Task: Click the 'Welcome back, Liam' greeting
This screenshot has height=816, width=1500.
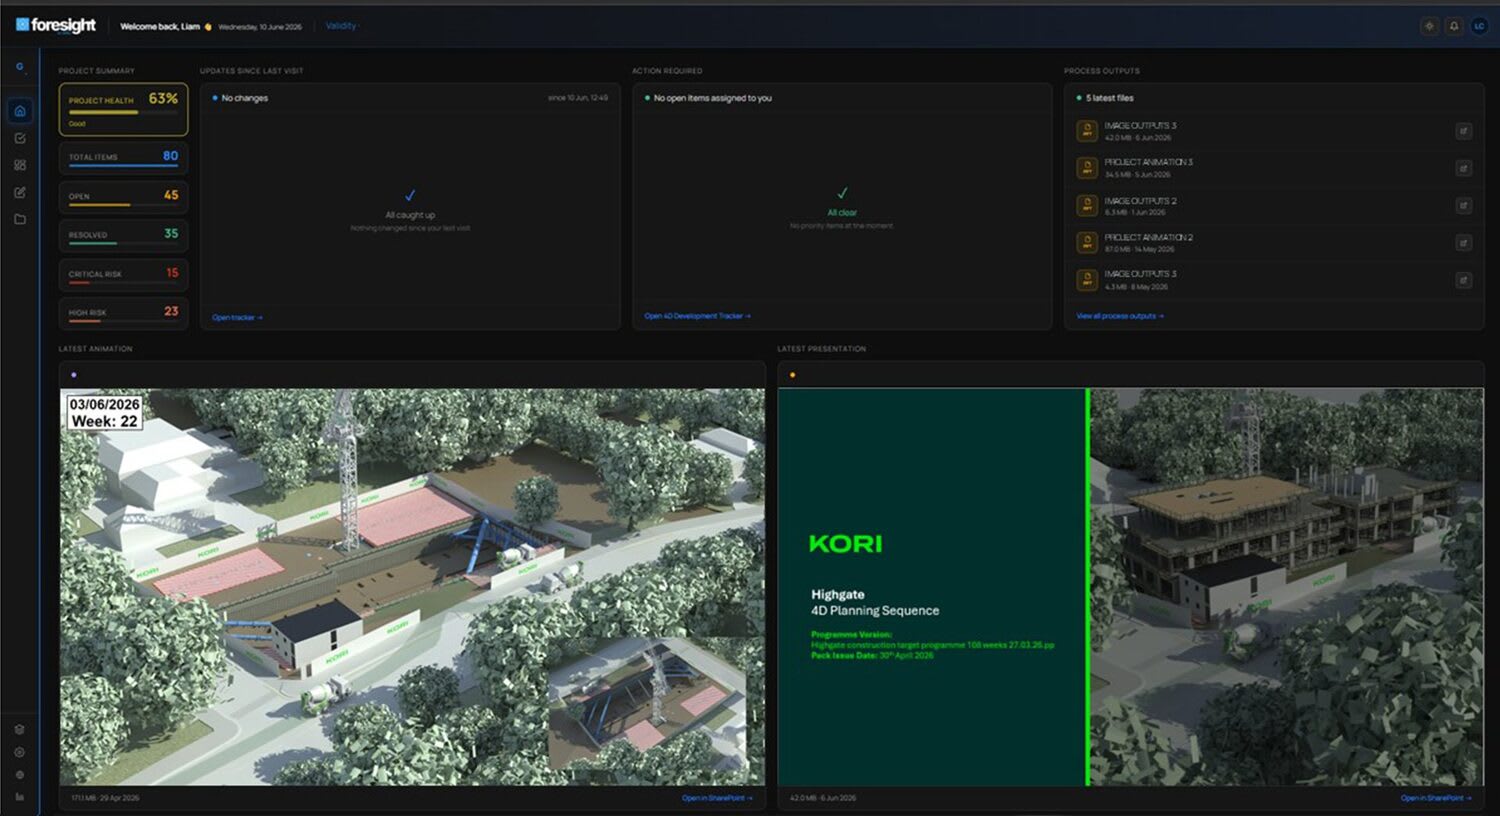Action: (x=160, y=26)
